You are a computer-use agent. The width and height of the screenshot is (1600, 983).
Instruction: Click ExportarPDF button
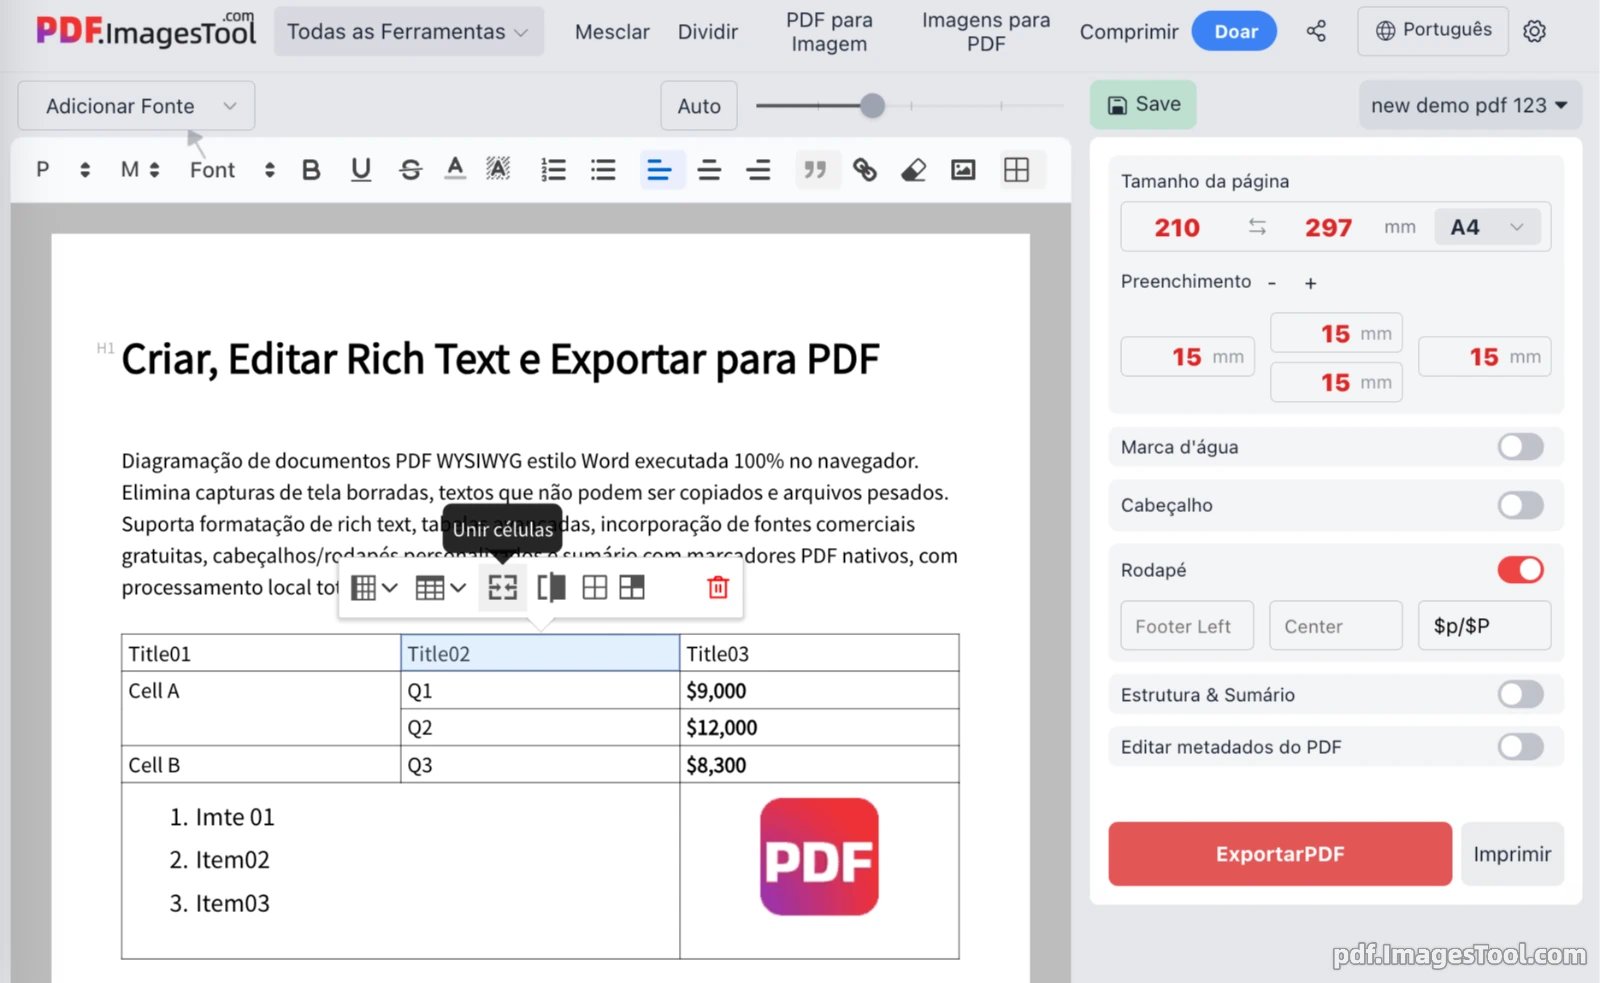coord(1280,854)
